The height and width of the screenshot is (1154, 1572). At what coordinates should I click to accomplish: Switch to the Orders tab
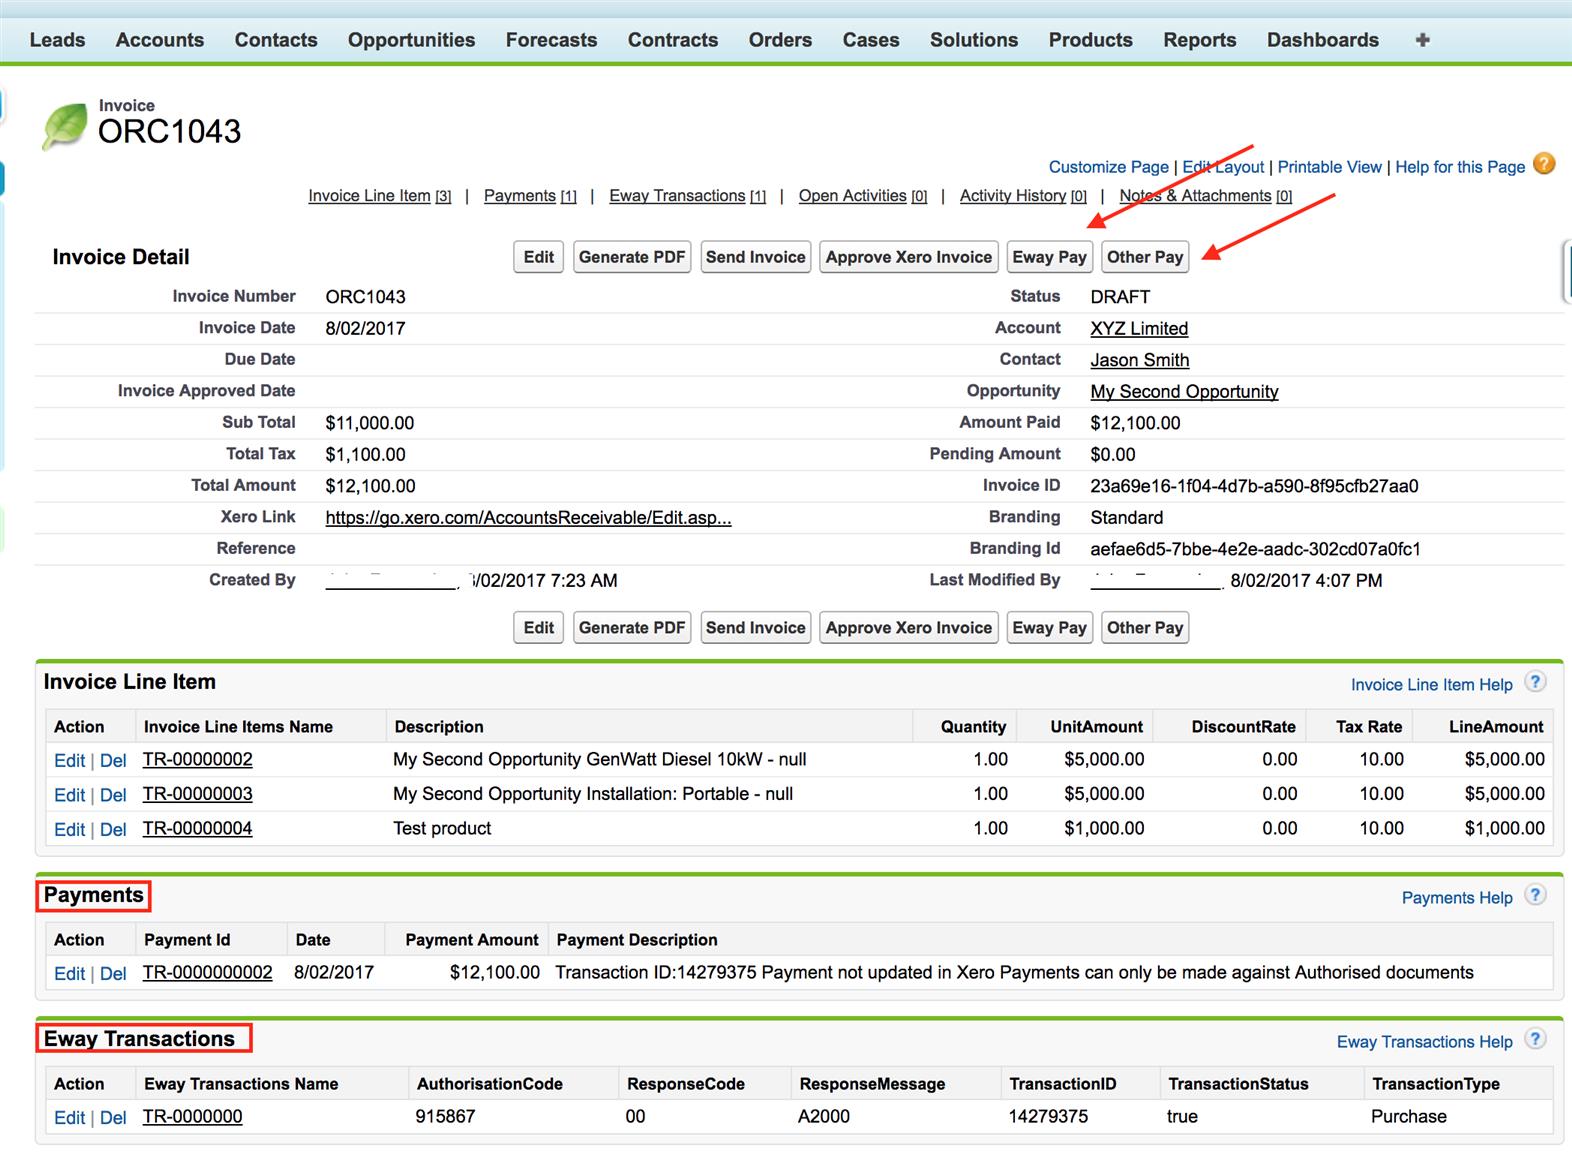tap(780, 40)
